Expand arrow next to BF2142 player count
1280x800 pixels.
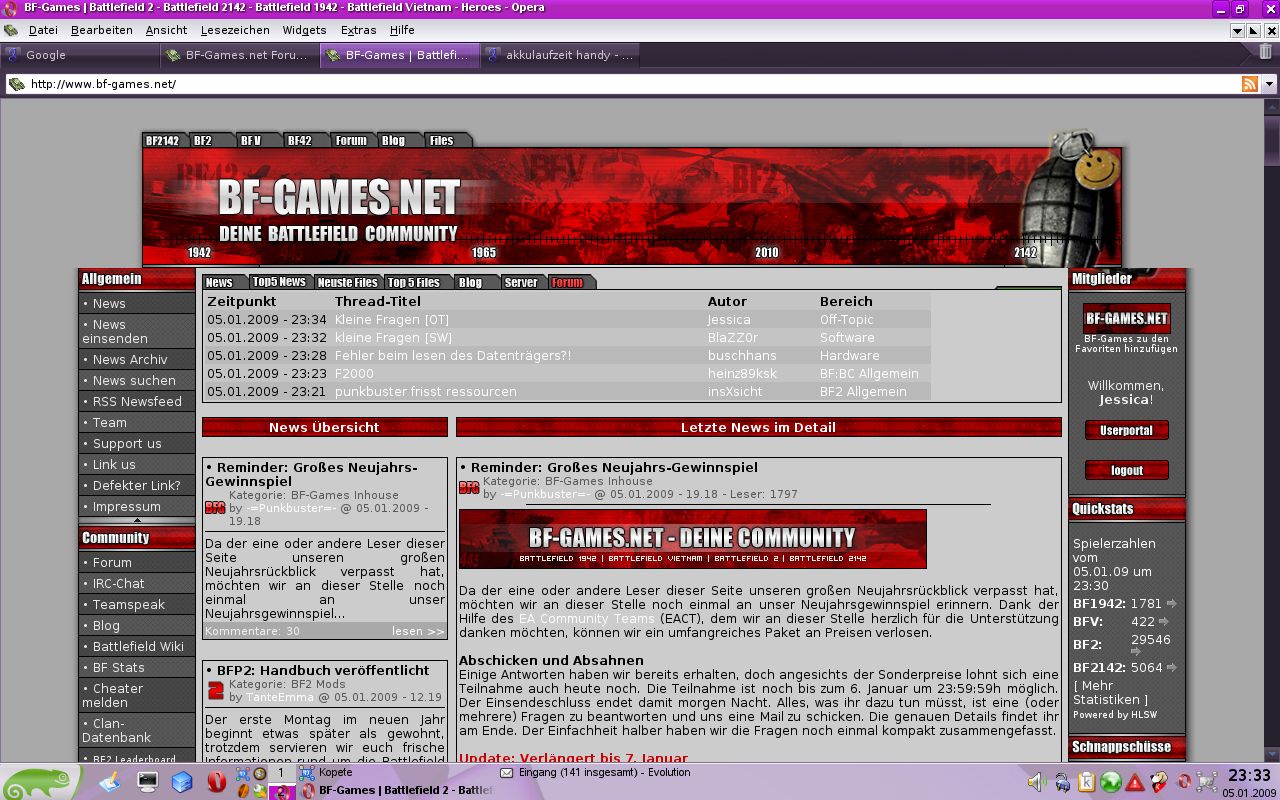tap(1172, 667)
